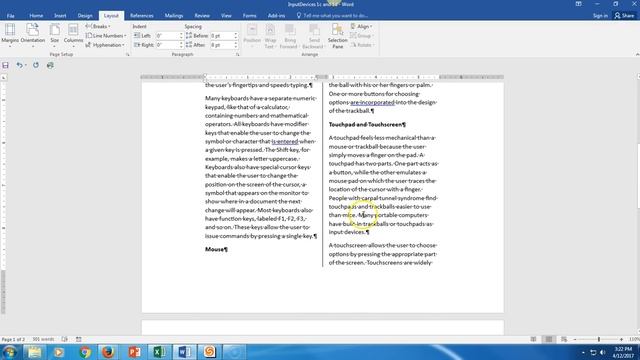Image resolution: width=640 pixels, height=360 pixels.
Task: Switch to the Review tab
Action: [x=202, y=16]
